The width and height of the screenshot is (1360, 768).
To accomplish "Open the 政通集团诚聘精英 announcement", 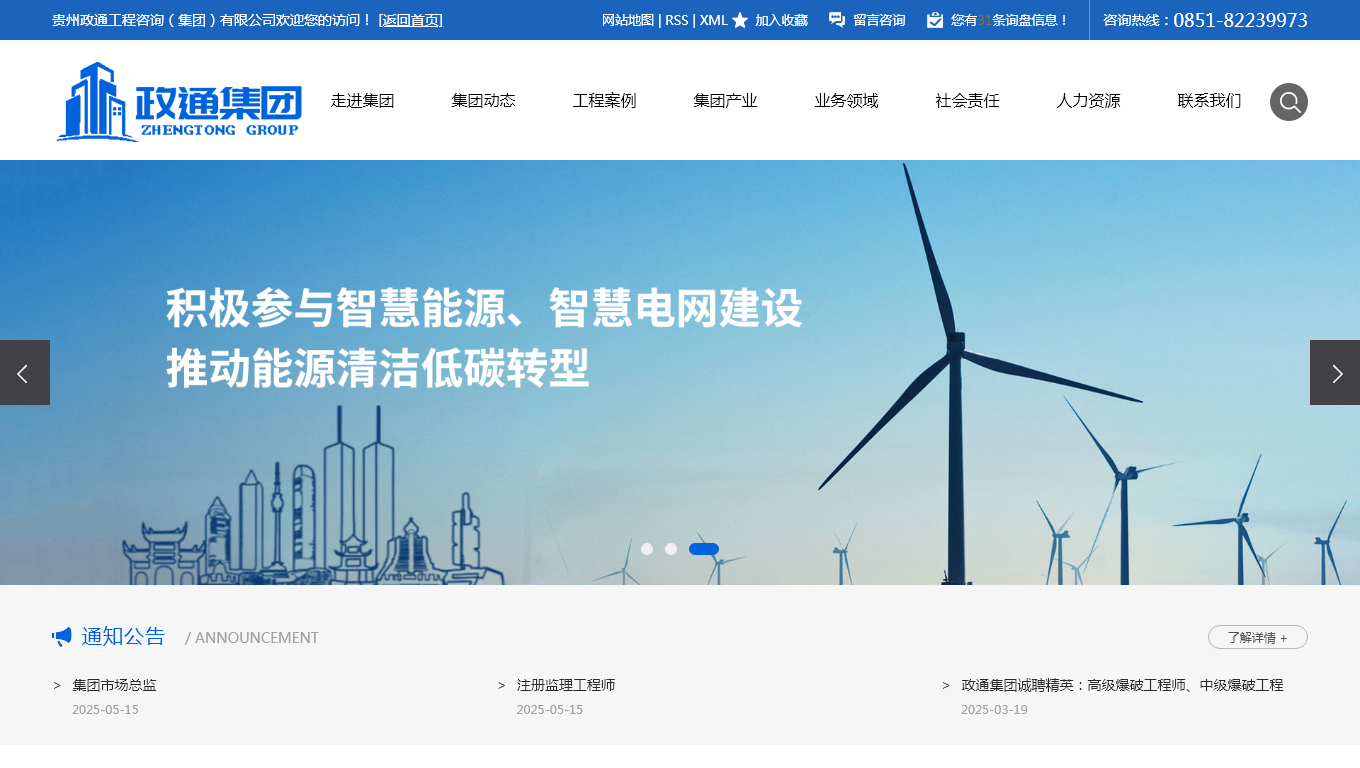I will click(x=1122, y=685).
